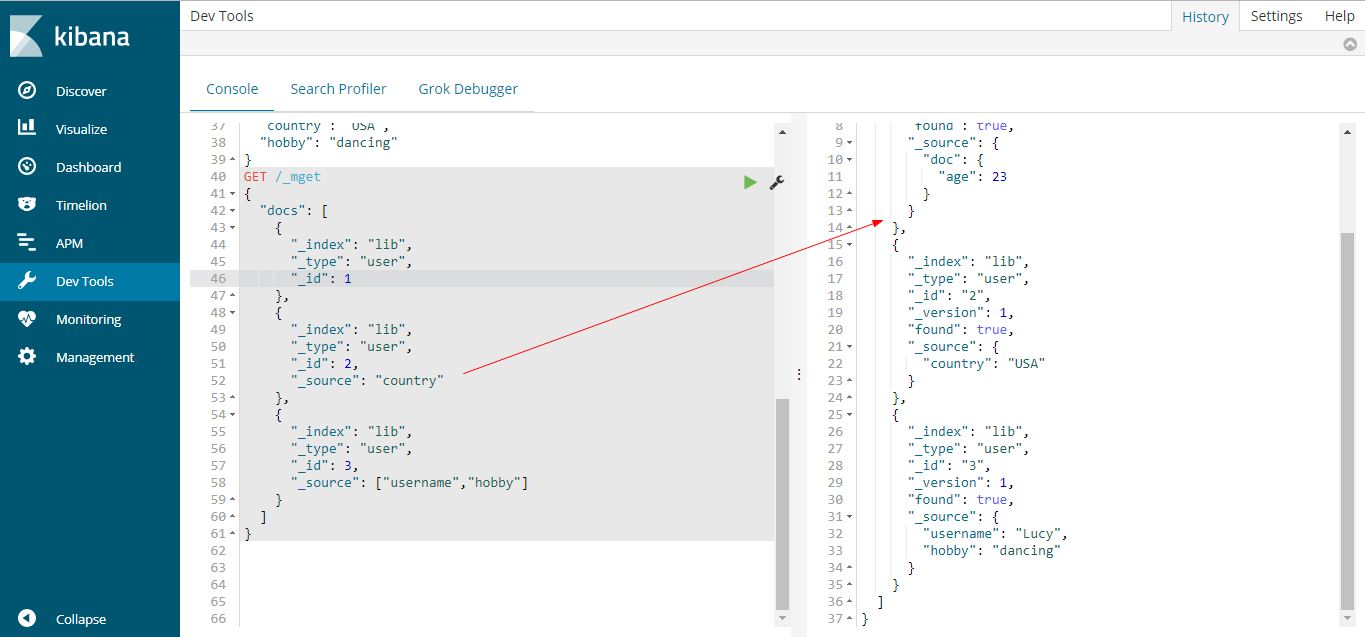Viewport: 1365px width, 637px height.
Task: Click the editor panel divider handle
Action: 798,374
